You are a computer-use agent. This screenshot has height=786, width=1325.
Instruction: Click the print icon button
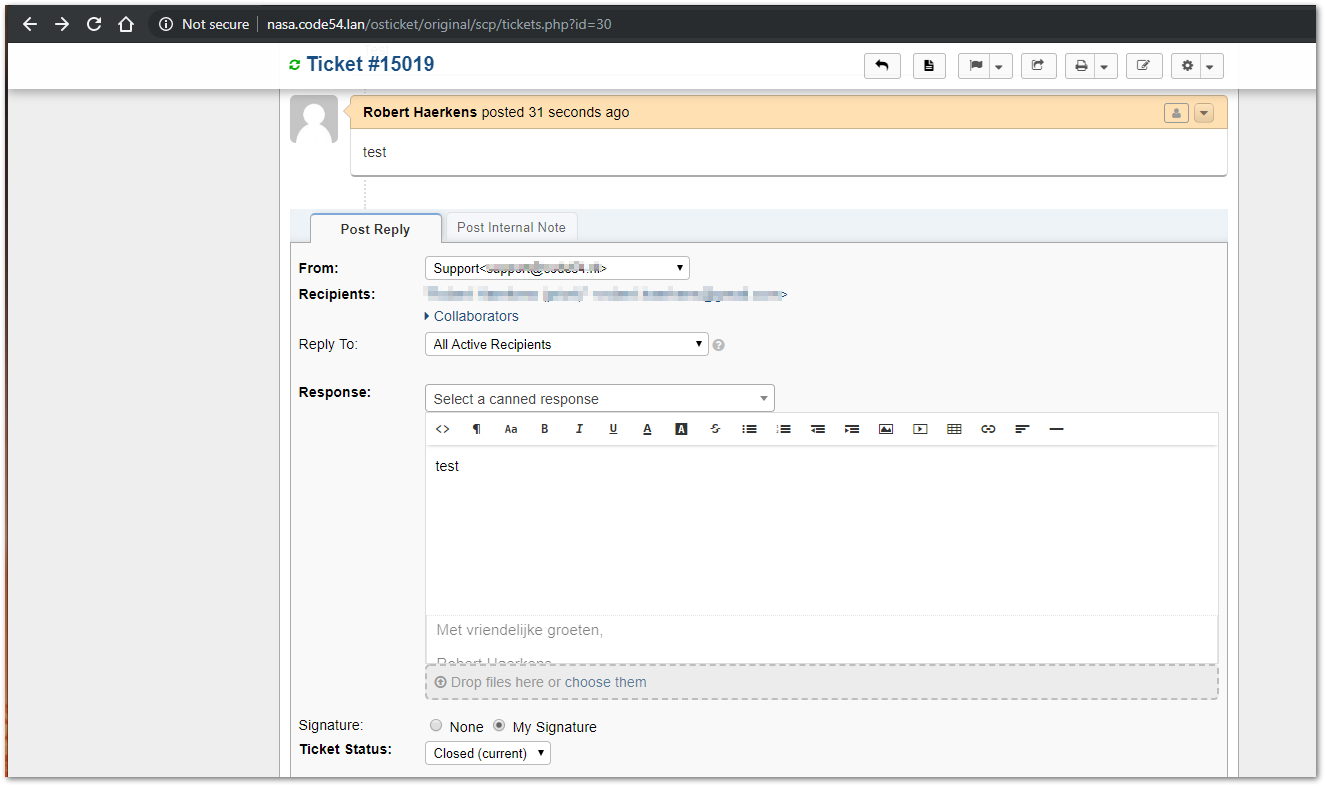pos(1081,66)
